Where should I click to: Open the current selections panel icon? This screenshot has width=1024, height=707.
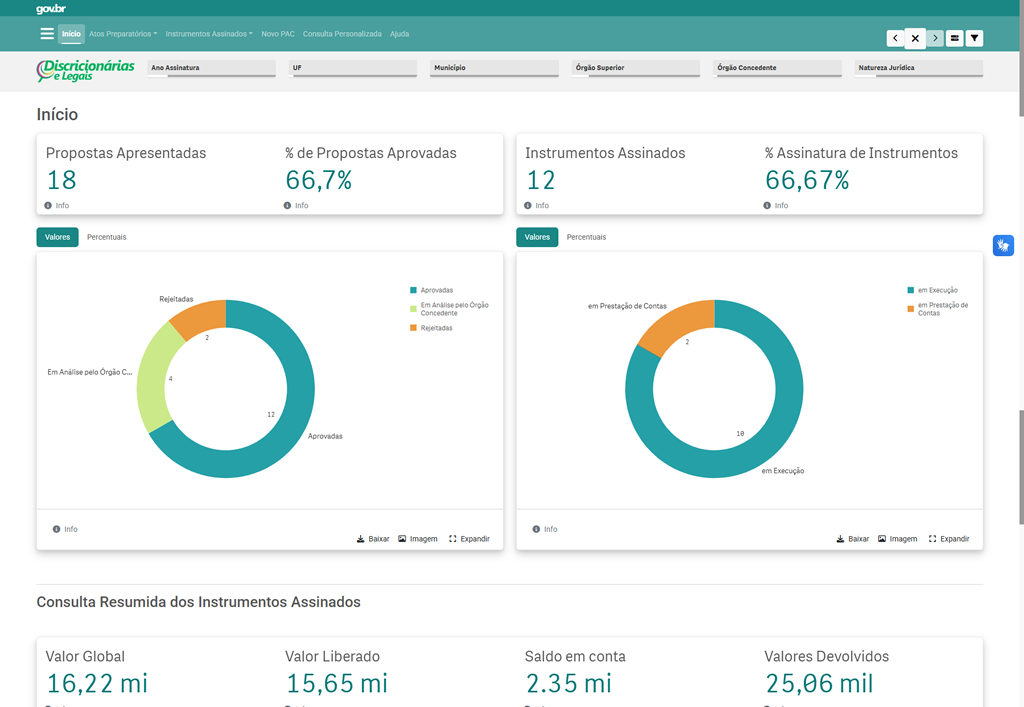955,39
